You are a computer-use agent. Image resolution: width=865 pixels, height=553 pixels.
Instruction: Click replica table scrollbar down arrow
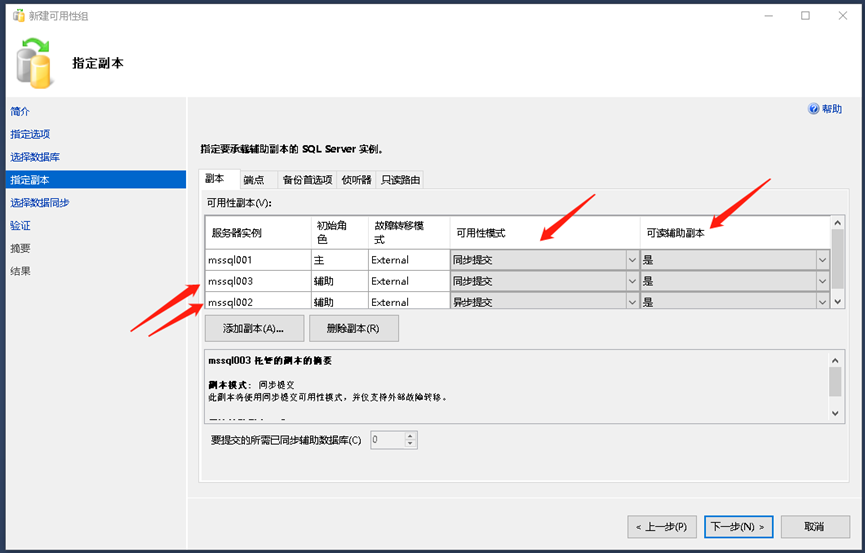tap(837, 301)
